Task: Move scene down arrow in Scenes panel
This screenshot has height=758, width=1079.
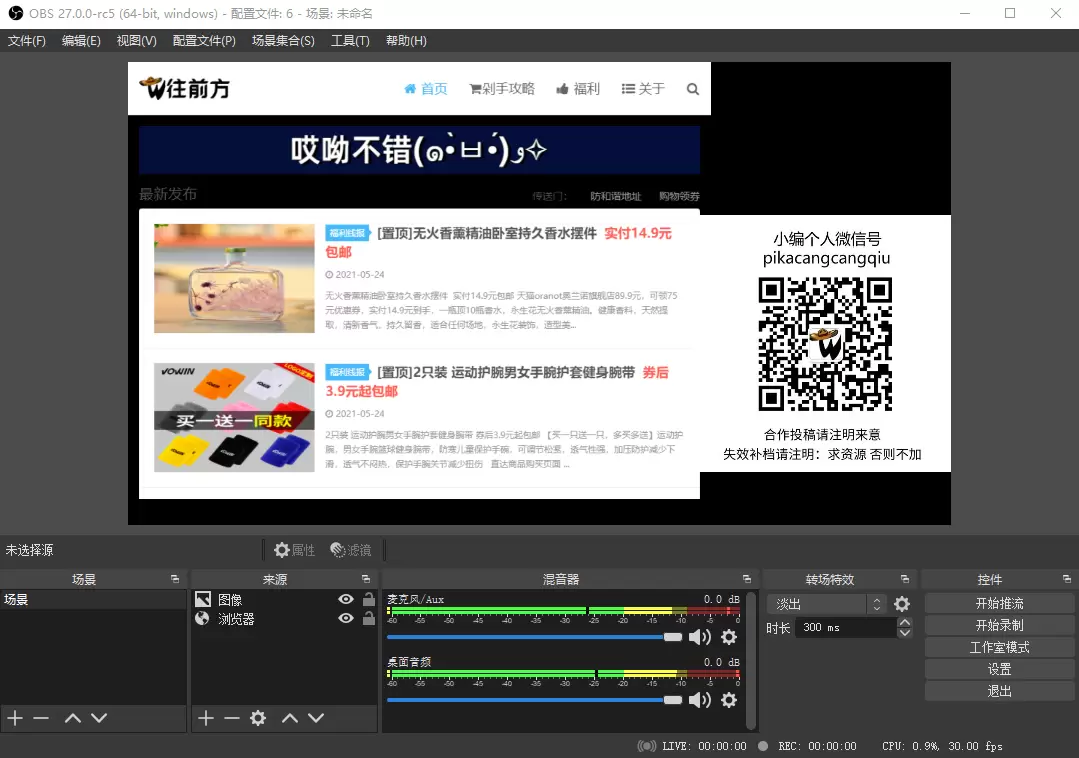Action: point(99,718)
